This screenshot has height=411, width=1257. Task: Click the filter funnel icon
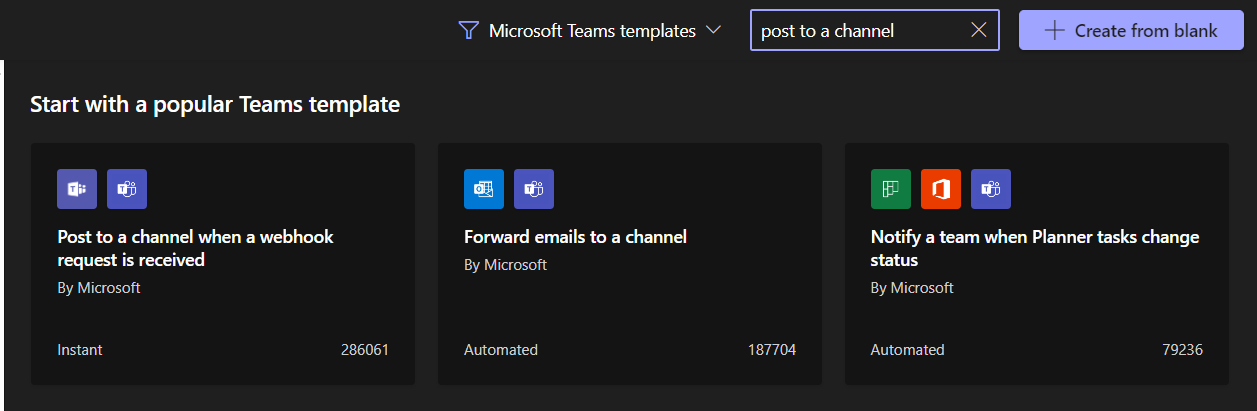[x=468, y=31]
